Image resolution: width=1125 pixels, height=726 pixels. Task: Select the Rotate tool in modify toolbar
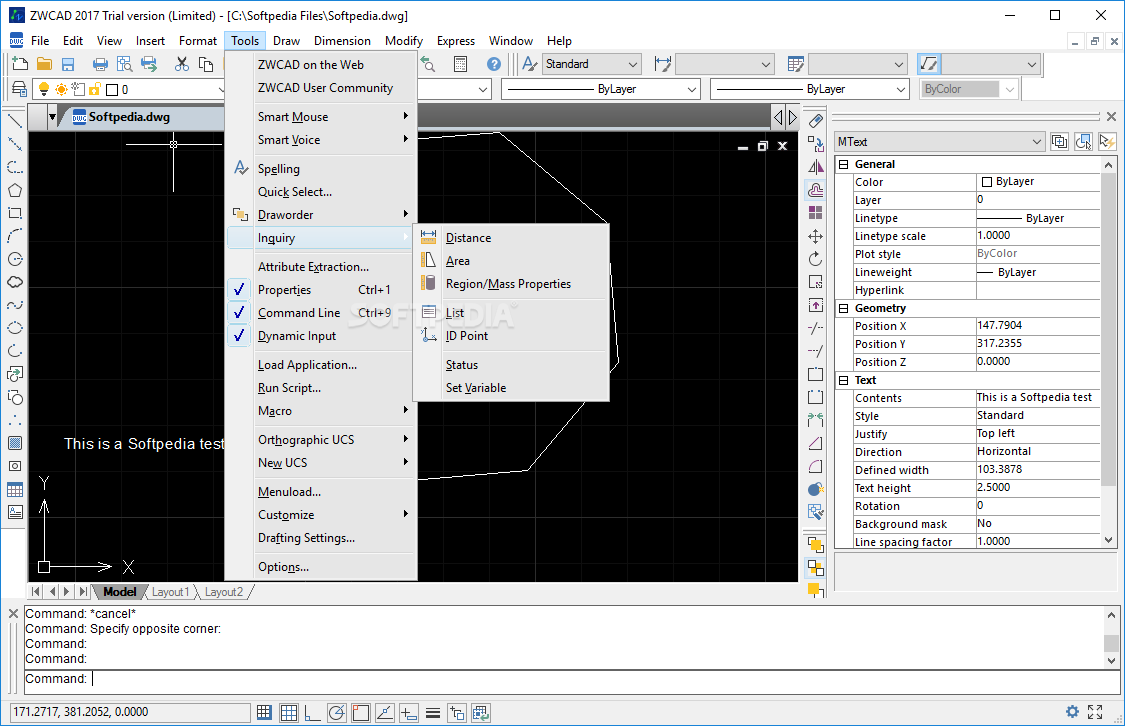click(x=816, y=259)
